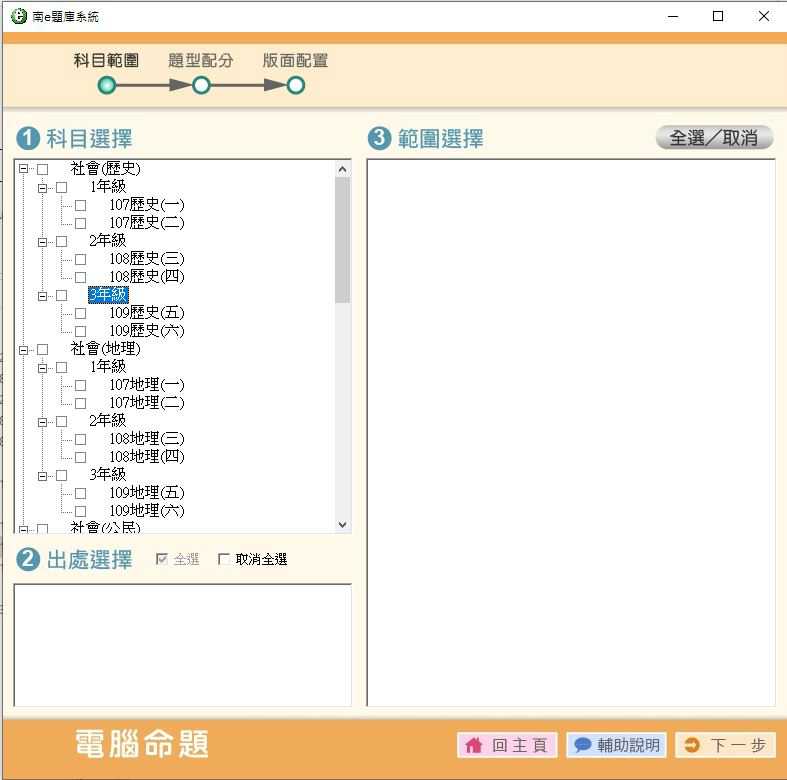Enable the 109歷史(六) checkbox
787x780 pixels.
(80, 331)
